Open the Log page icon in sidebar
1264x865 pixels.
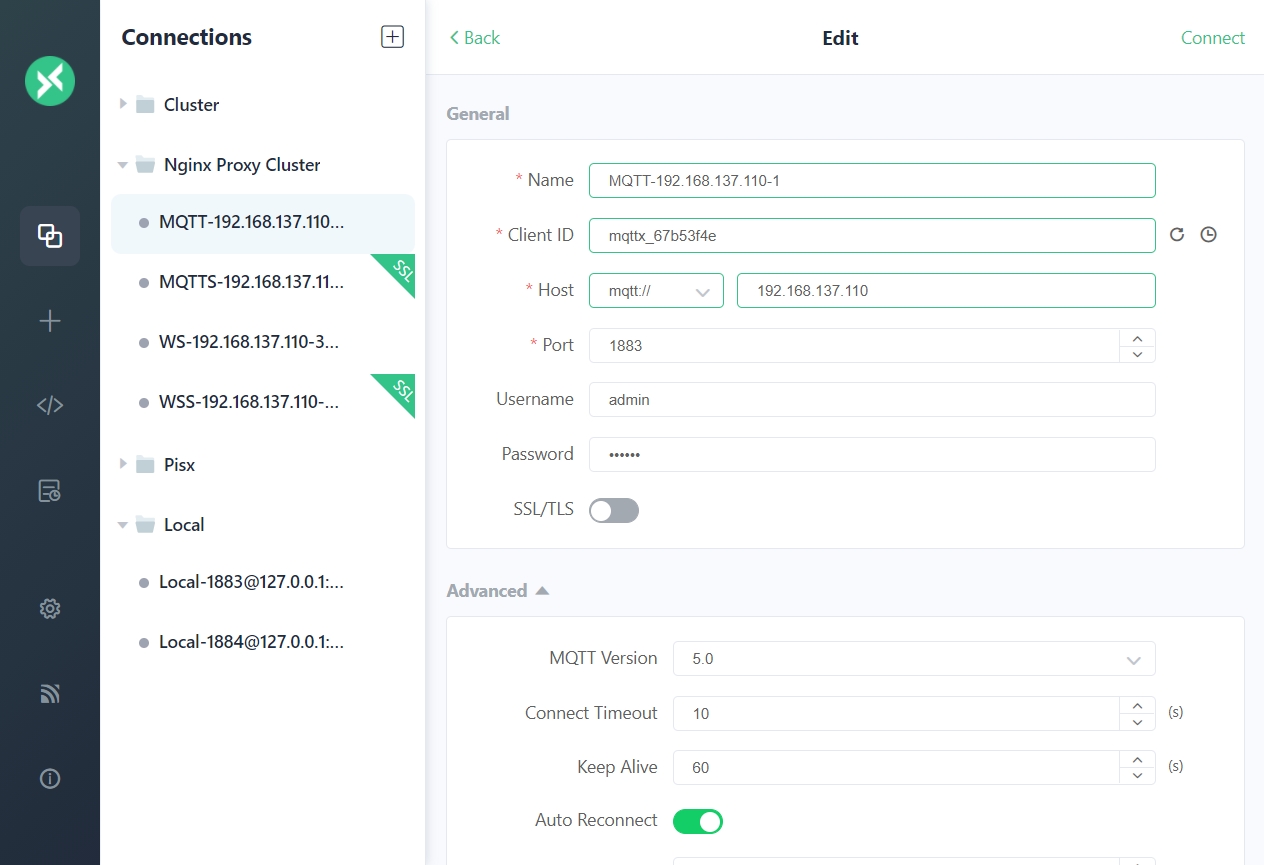50,491
